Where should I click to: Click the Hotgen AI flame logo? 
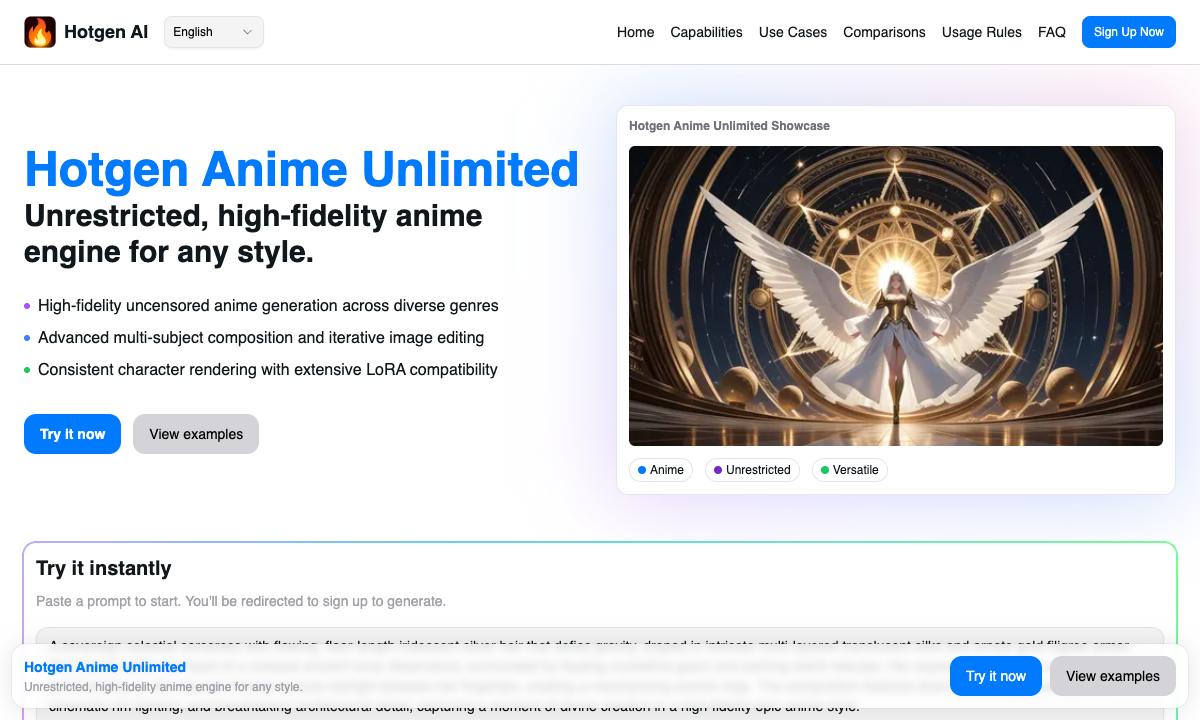[x=40, y=31]
